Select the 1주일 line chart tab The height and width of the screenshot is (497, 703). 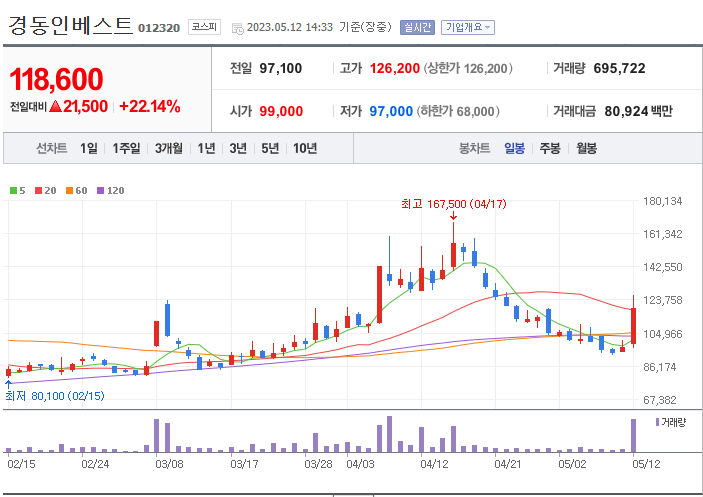(x=126, y=148)
